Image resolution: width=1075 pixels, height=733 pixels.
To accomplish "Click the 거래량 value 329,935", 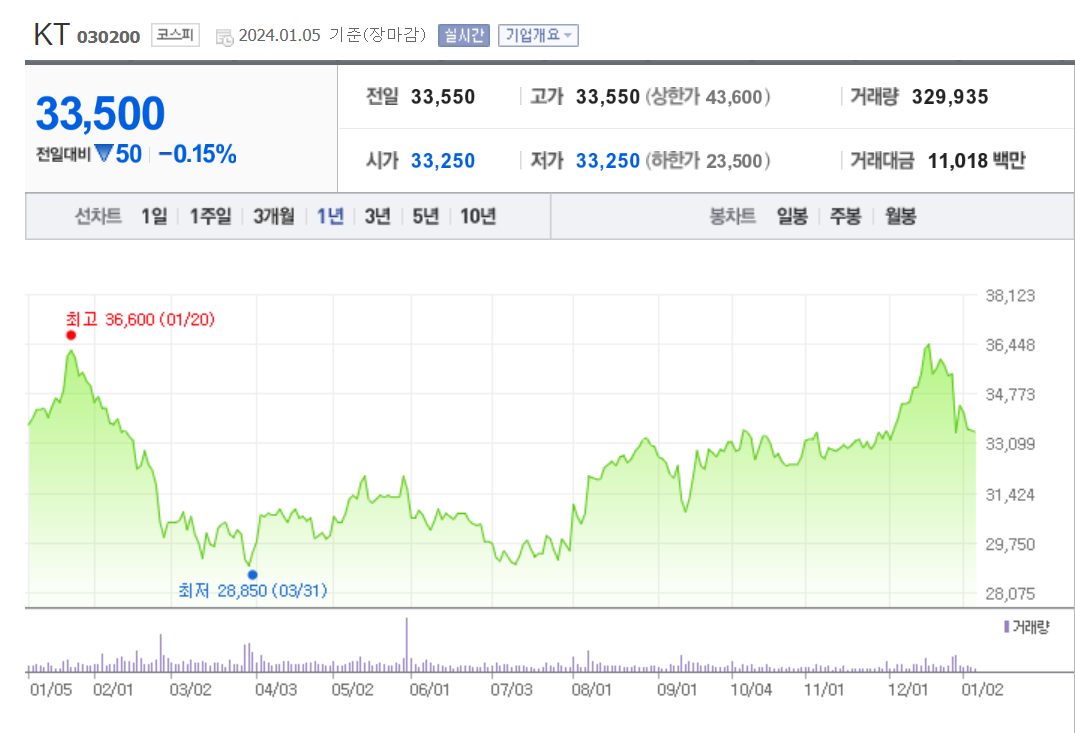I will click(x=950, y=97).
